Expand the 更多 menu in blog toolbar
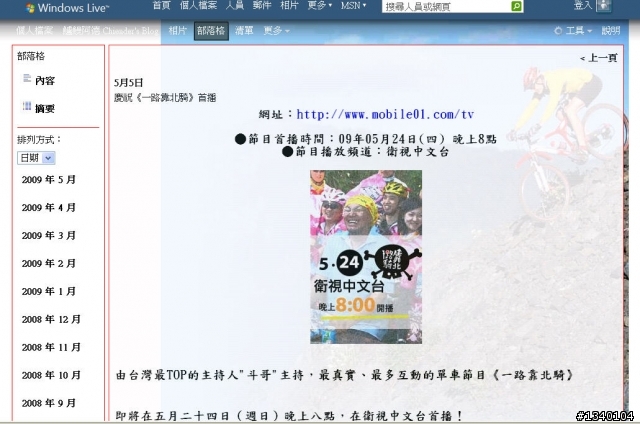Viewport: 640px width, 424px height. click(x=276, y=31)
